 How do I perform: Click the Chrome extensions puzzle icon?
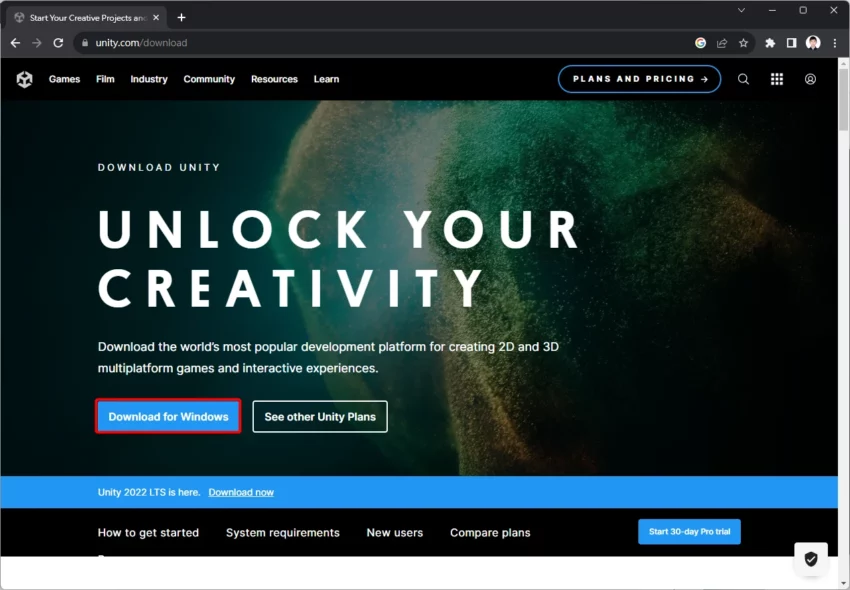click(x=770, y=43)
